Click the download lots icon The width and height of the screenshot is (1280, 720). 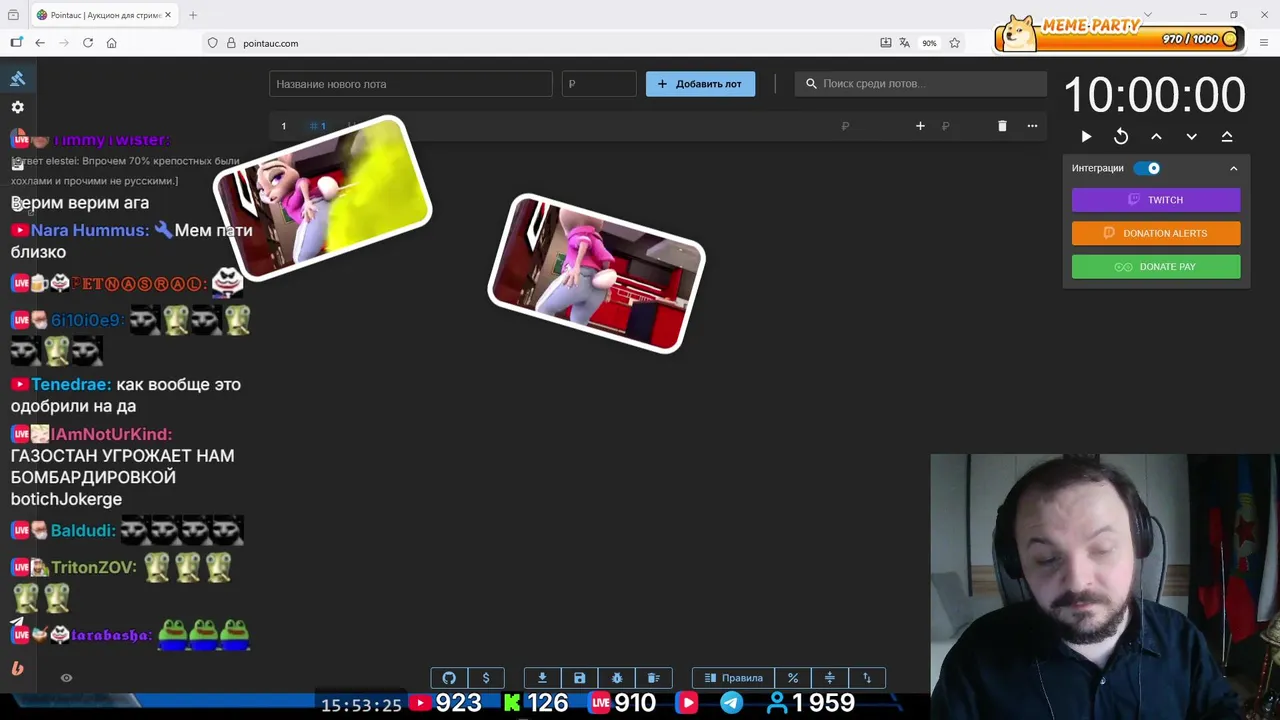(542, 678)
